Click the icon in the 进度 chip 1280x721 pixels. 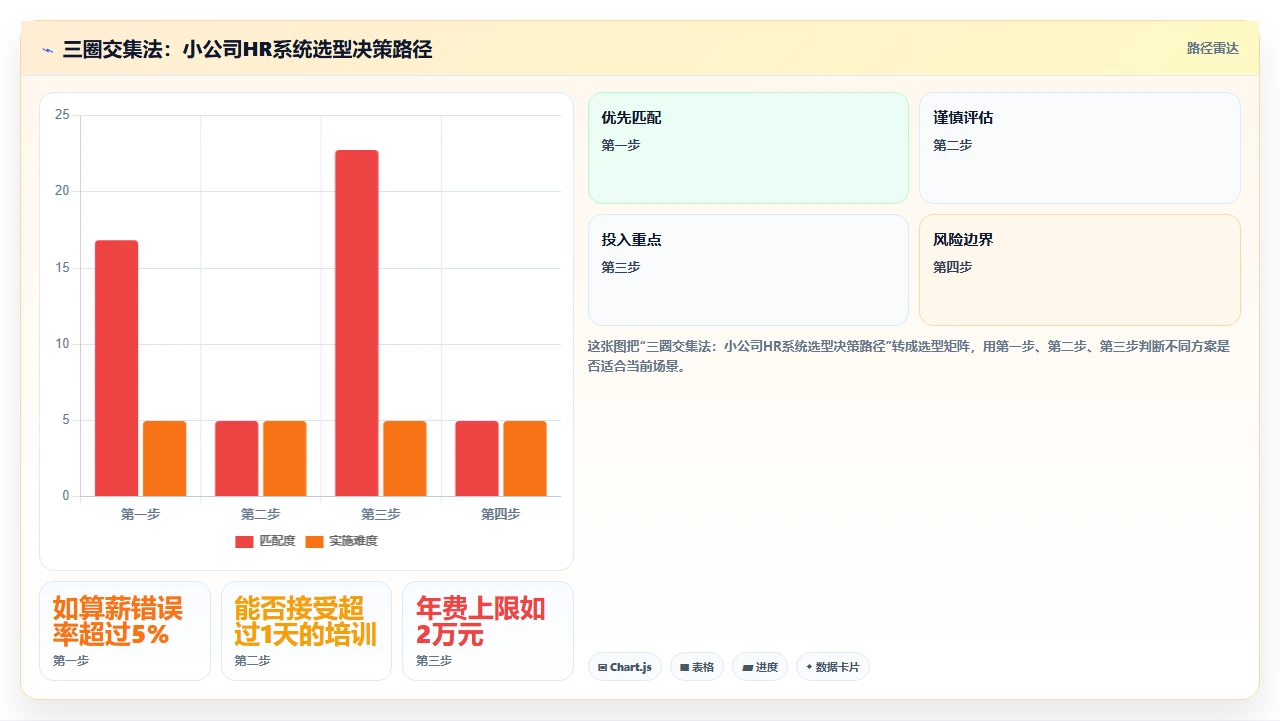(747, 667)
